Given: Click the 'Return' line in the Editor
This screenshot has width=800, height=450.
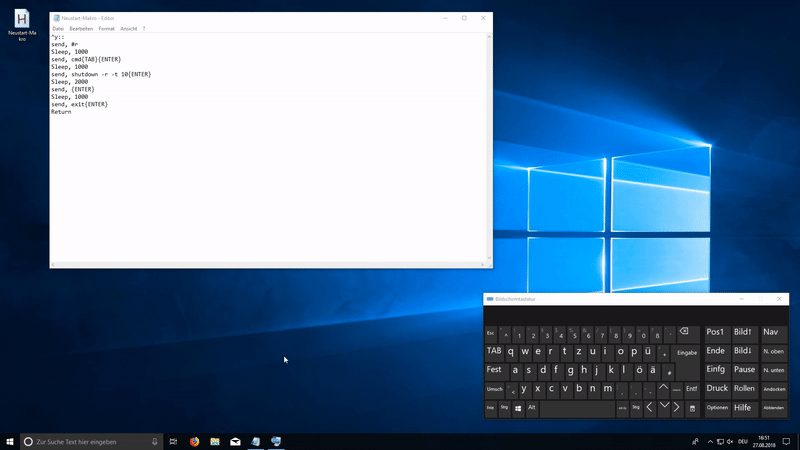Looking at the screenshot, I should click(x=61, y=112).
